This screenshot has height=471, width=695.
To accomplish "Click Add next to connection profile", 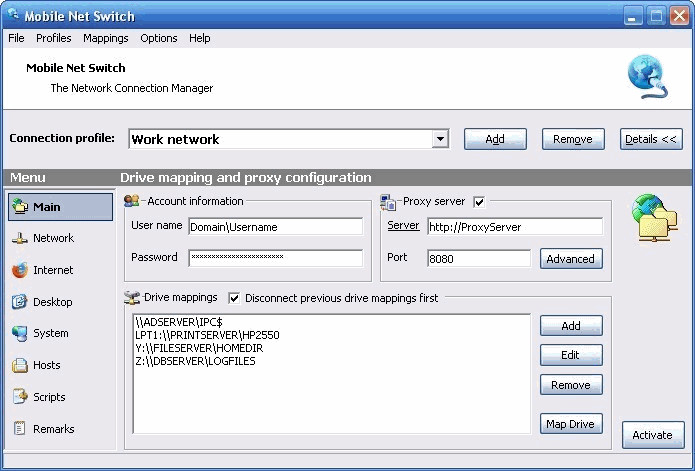I will point(495,139).
